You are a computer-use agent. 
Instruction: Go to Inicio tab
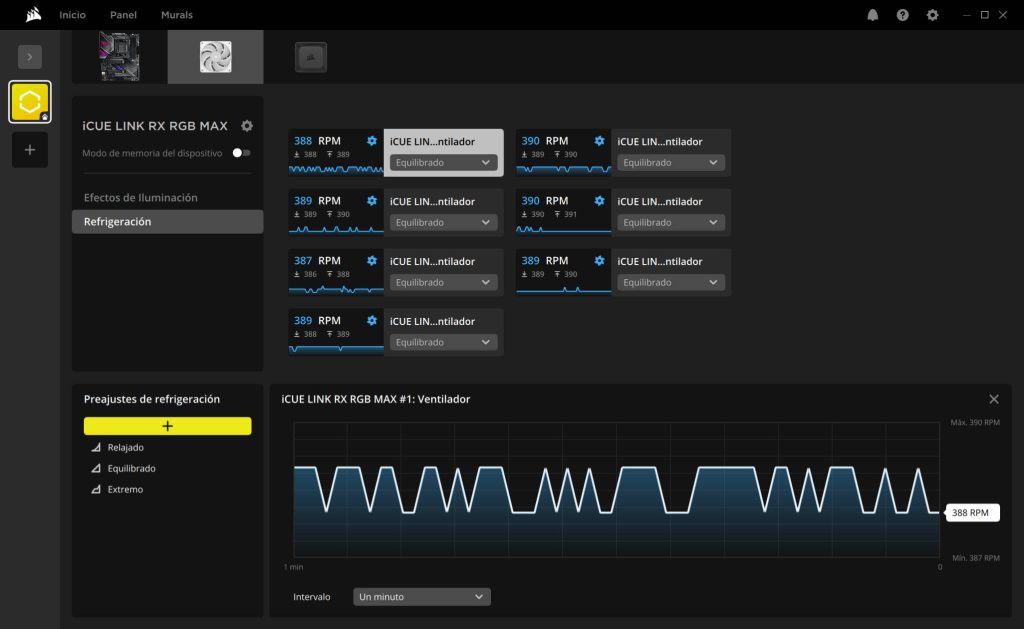(x=72, y=14)
